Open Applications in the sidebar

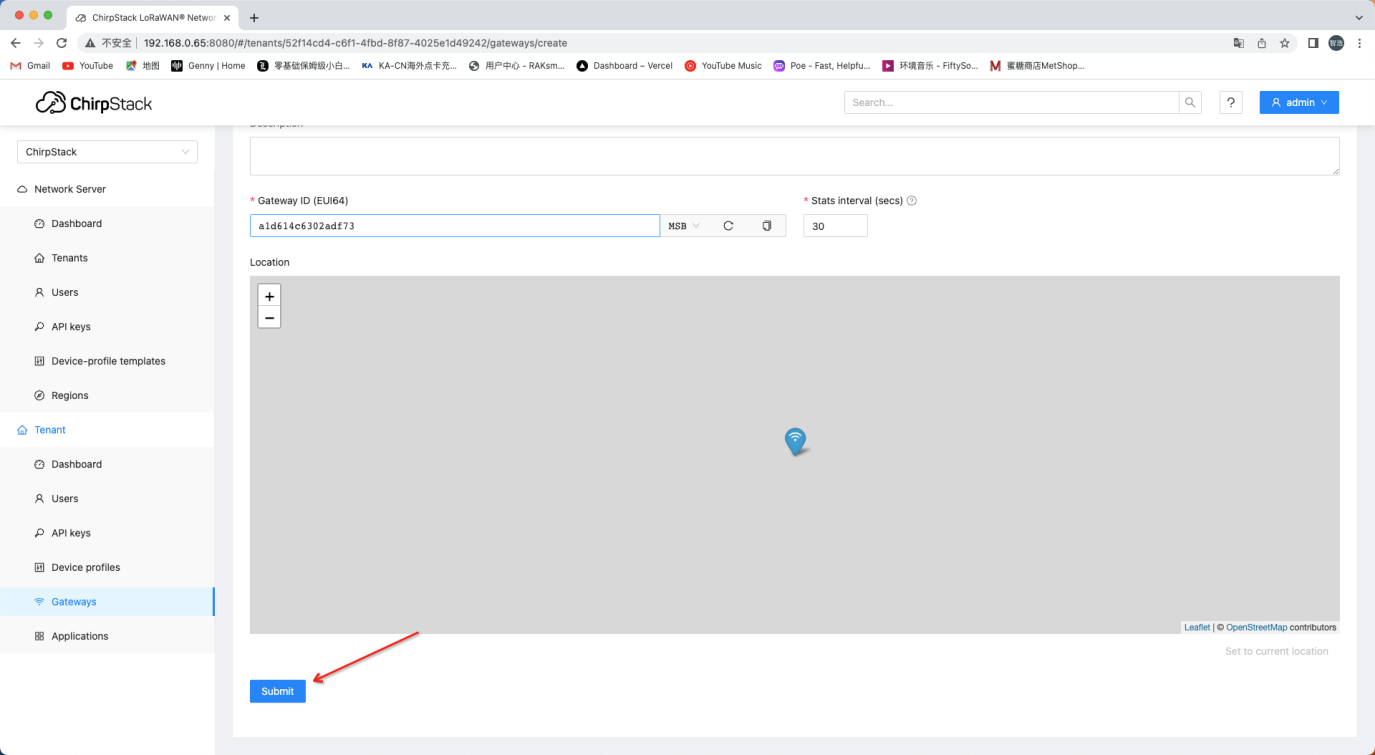(x=80, y=636)
